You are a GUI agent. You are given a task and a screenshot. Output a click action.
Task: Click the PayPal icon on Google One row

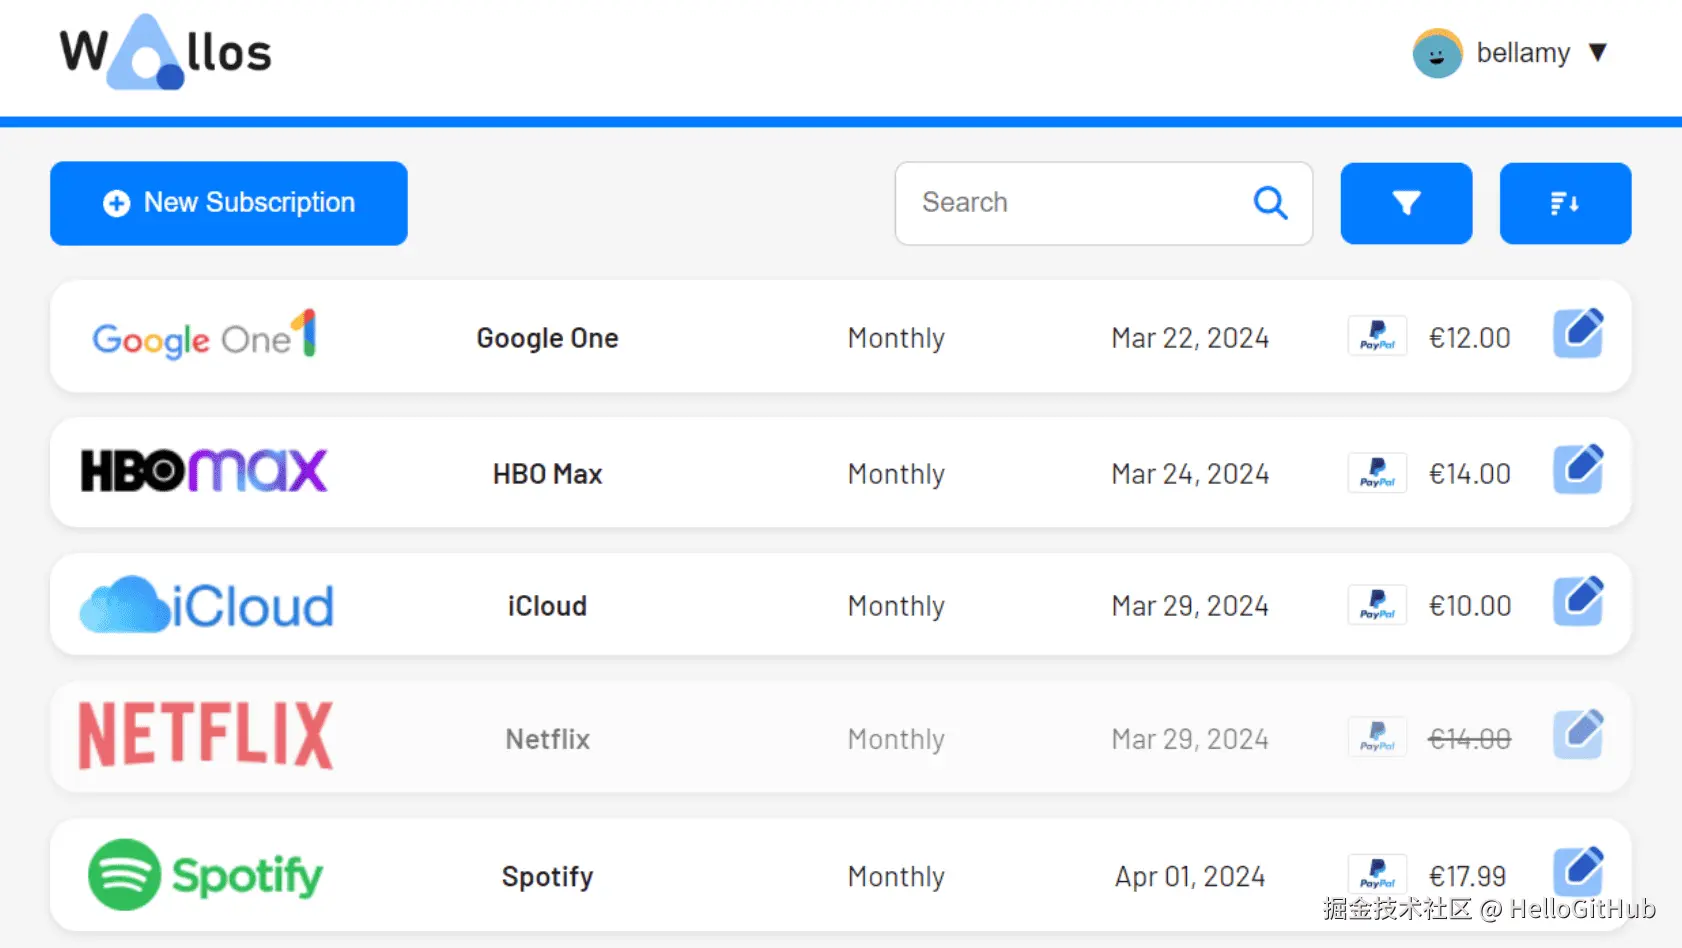1377,337
